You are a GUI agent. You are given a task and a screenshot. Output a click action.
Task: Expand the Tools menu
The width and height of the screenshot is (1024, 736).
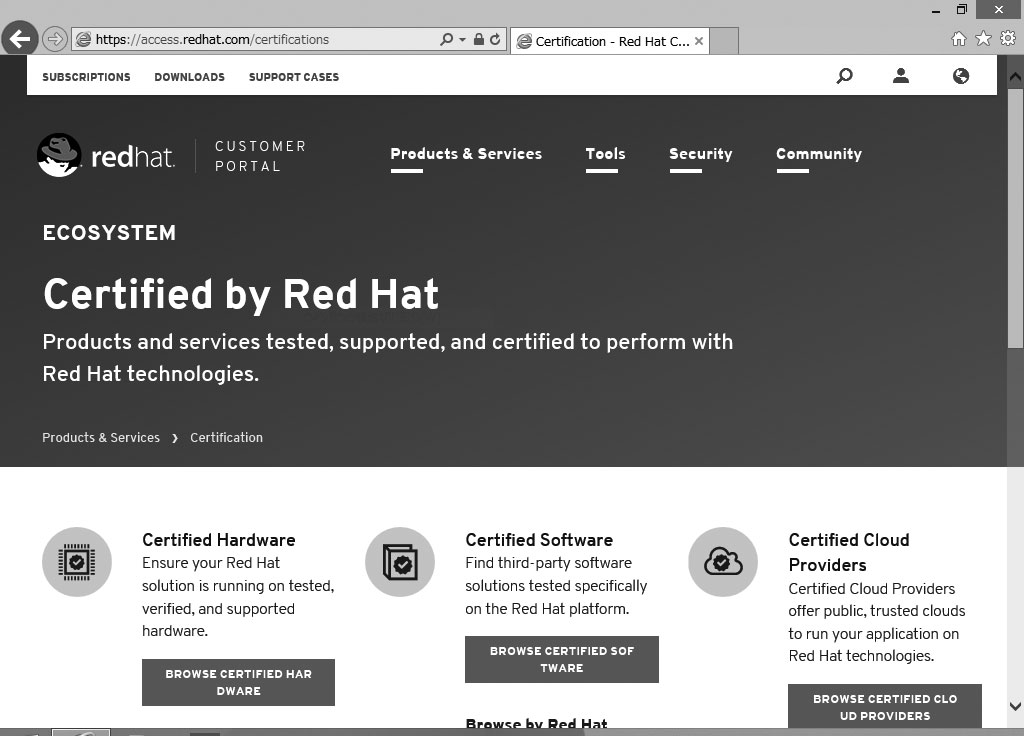click(x=605, y=154)
